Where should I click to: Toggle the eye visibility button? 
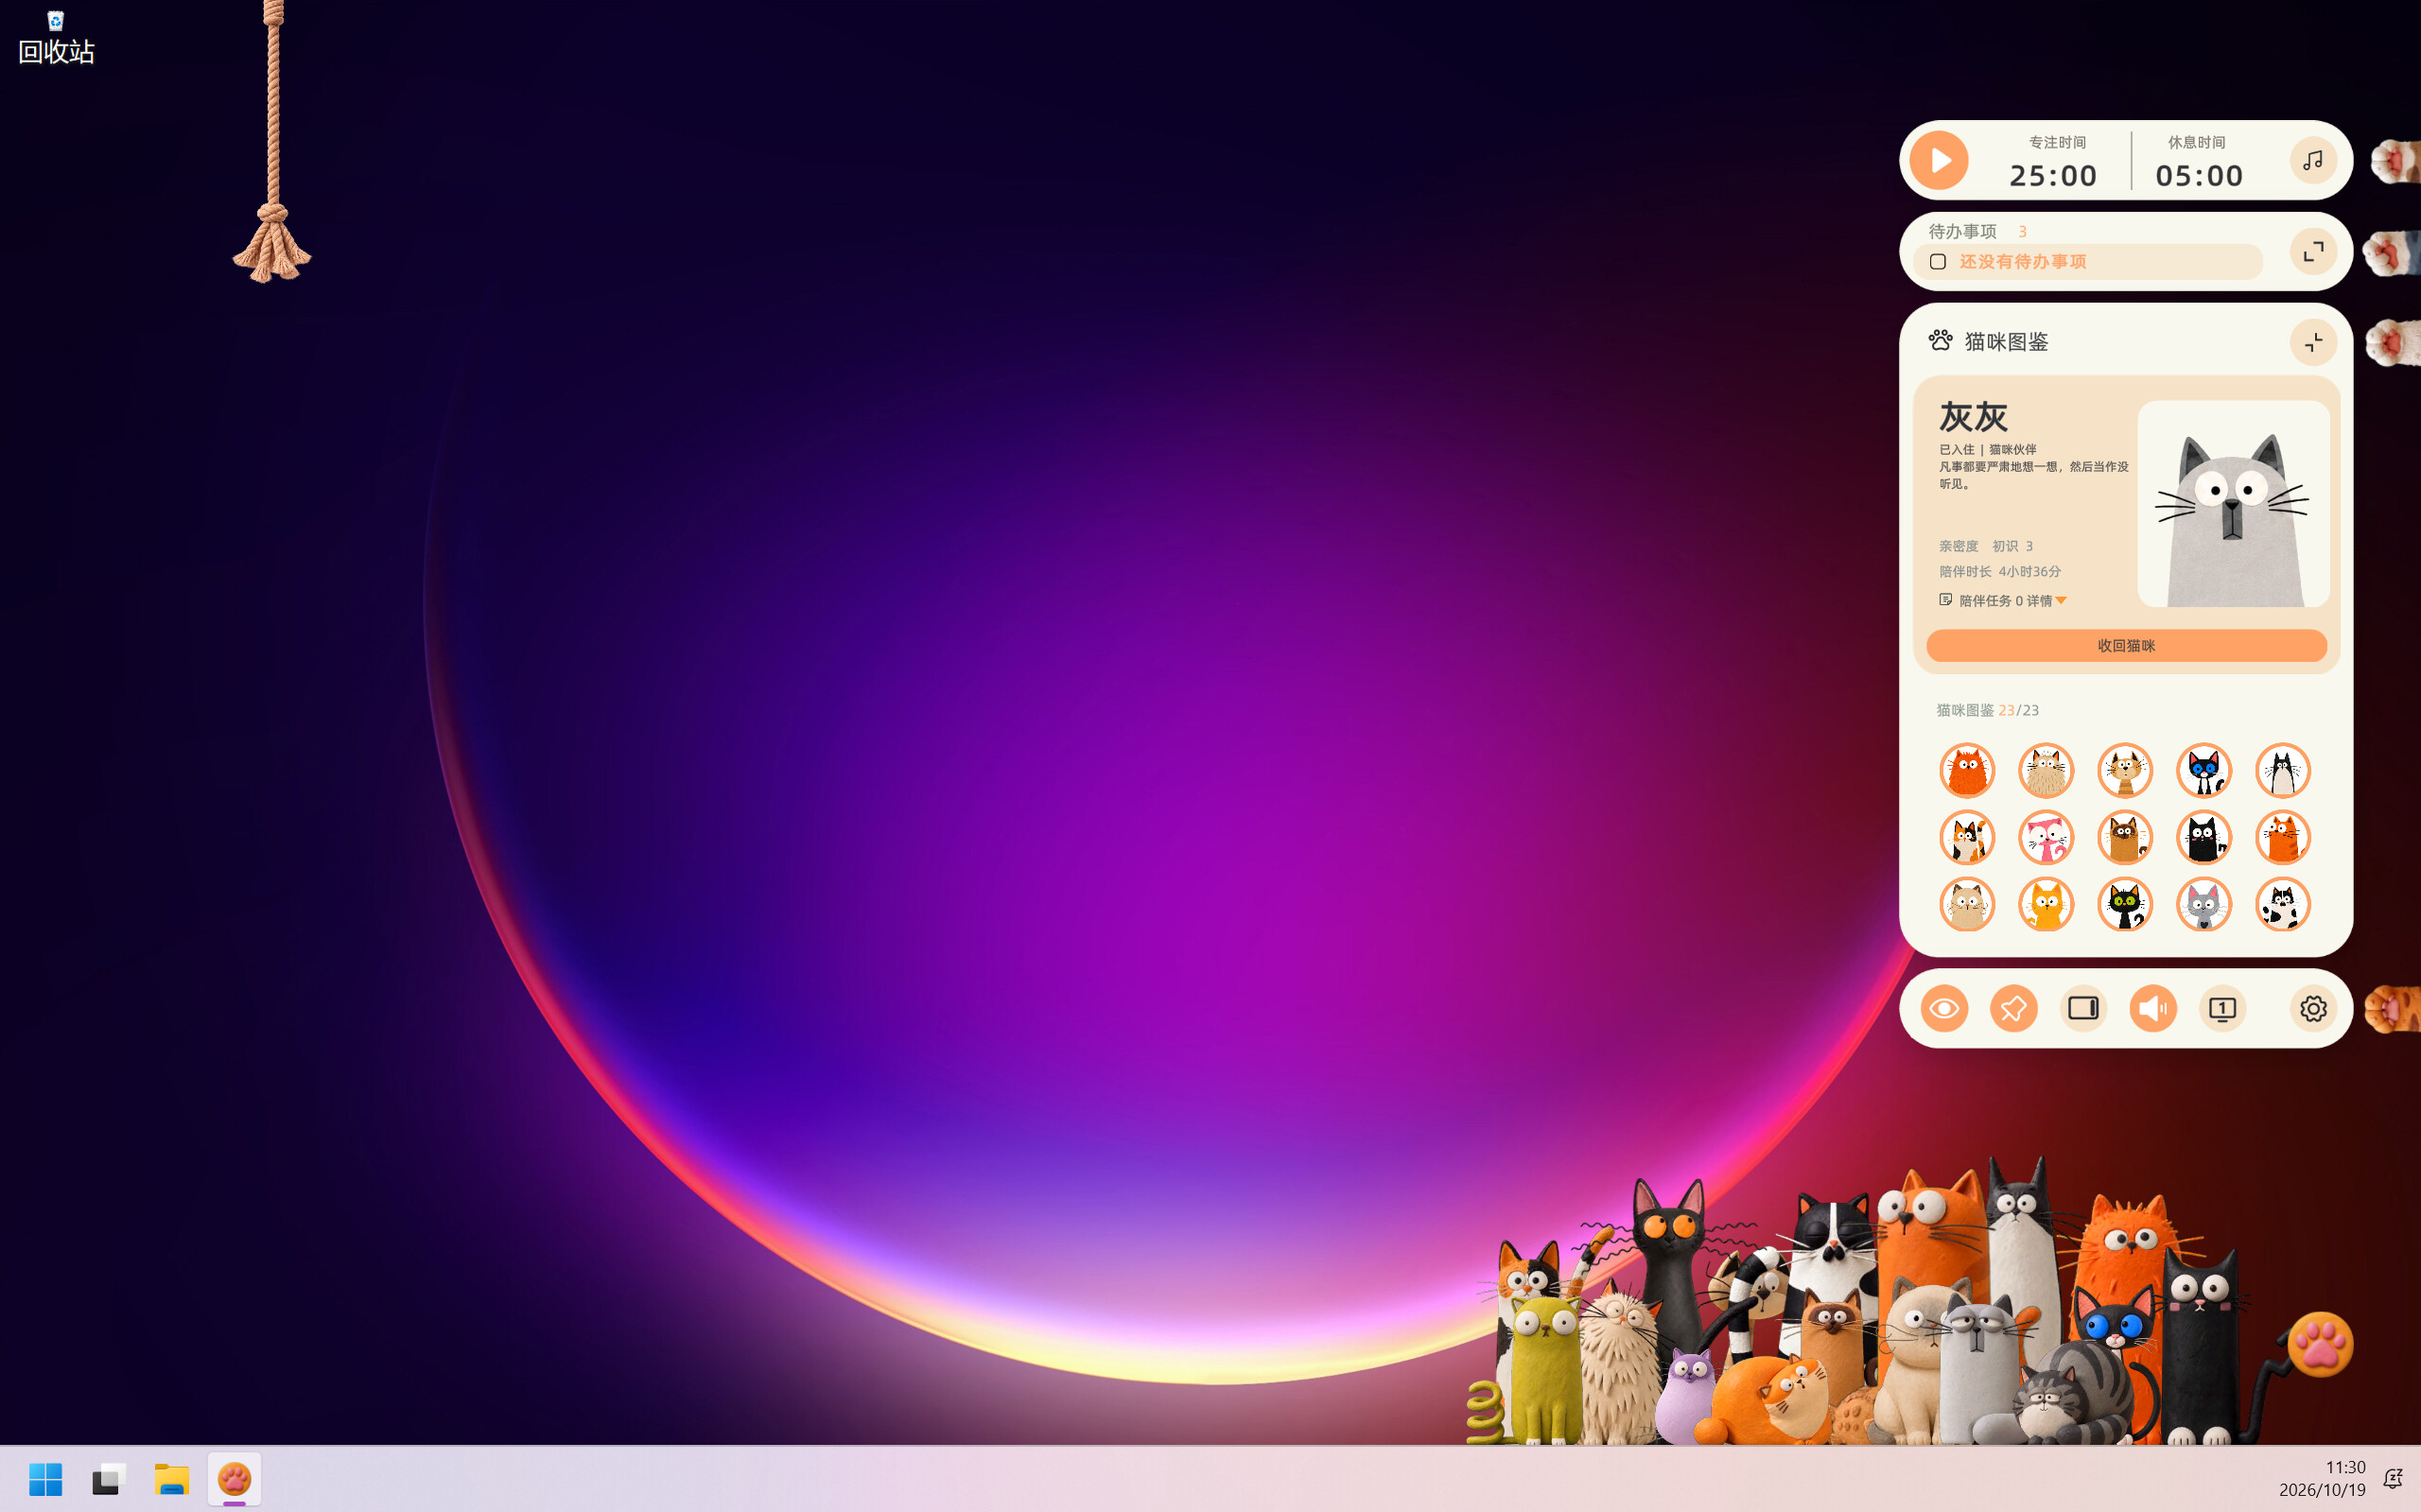1944,1008
